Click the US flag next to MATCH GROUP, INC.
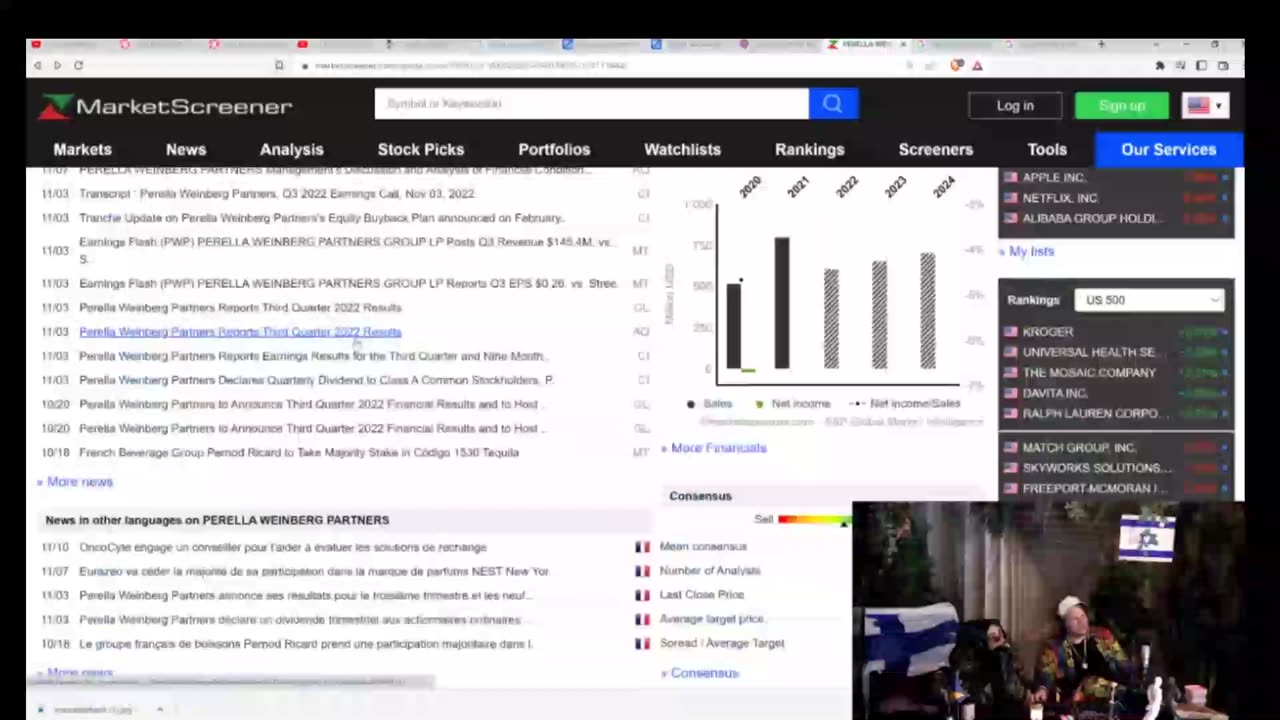 click(x=1011, y=448)
